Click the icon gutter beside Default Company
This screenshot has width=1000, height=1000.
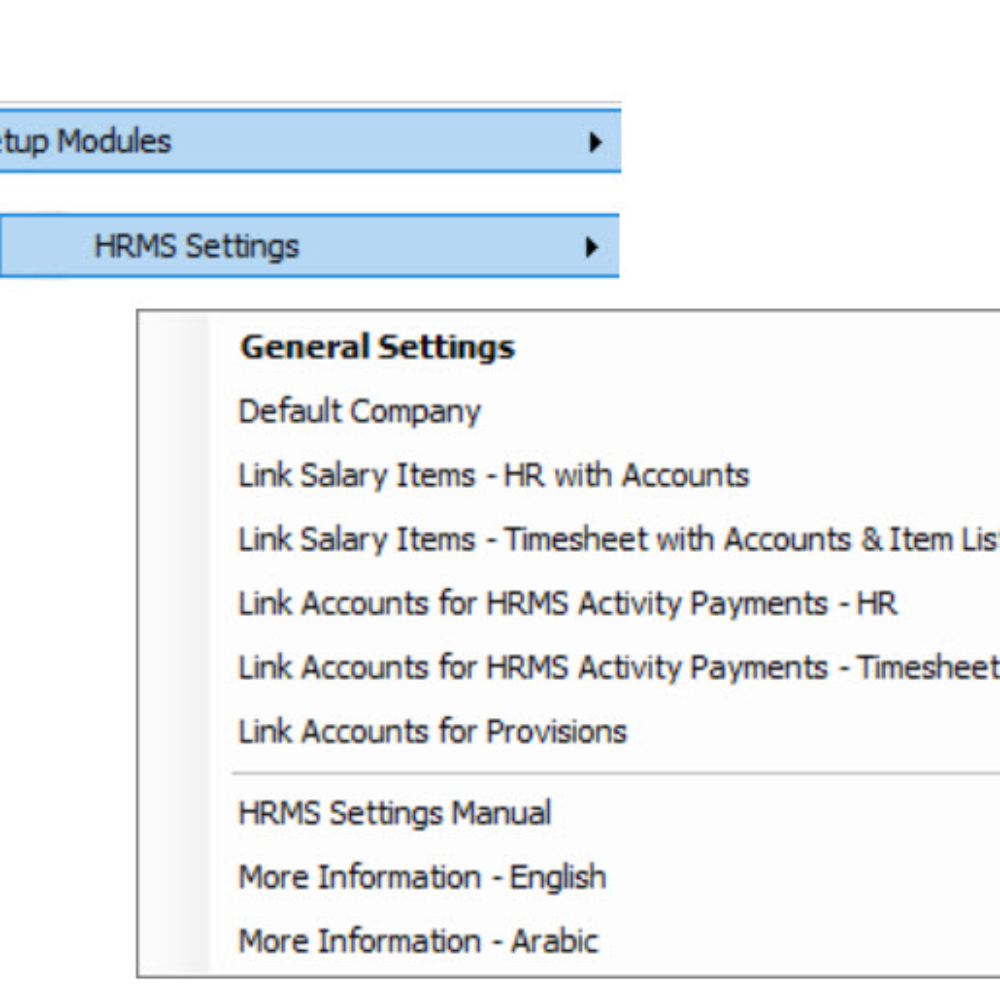tap(173, 411)
